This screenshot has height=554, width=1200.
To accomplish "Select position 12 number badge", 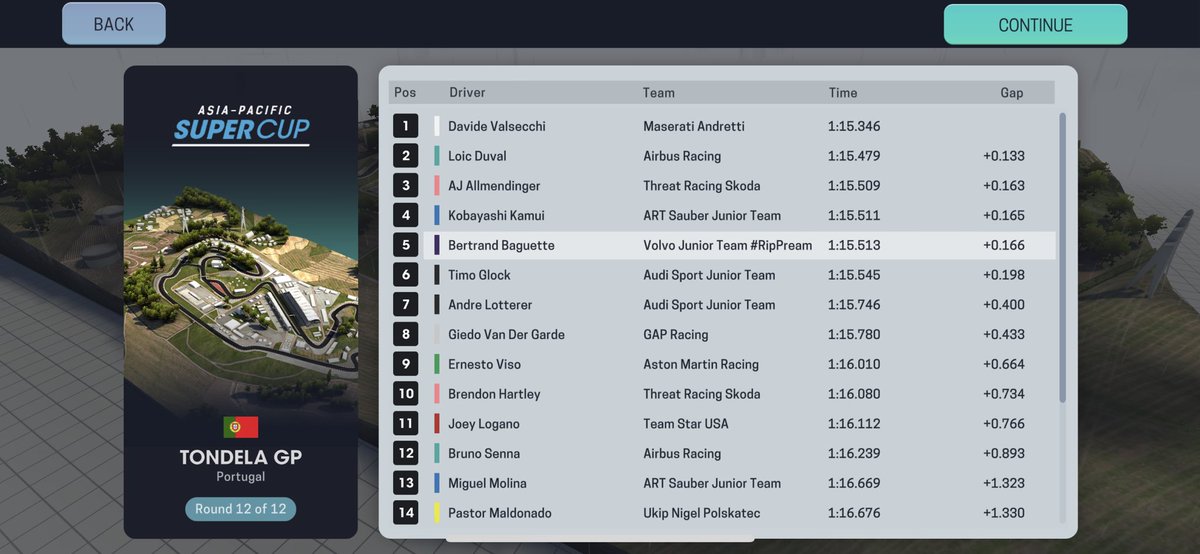I will (406, 453).
